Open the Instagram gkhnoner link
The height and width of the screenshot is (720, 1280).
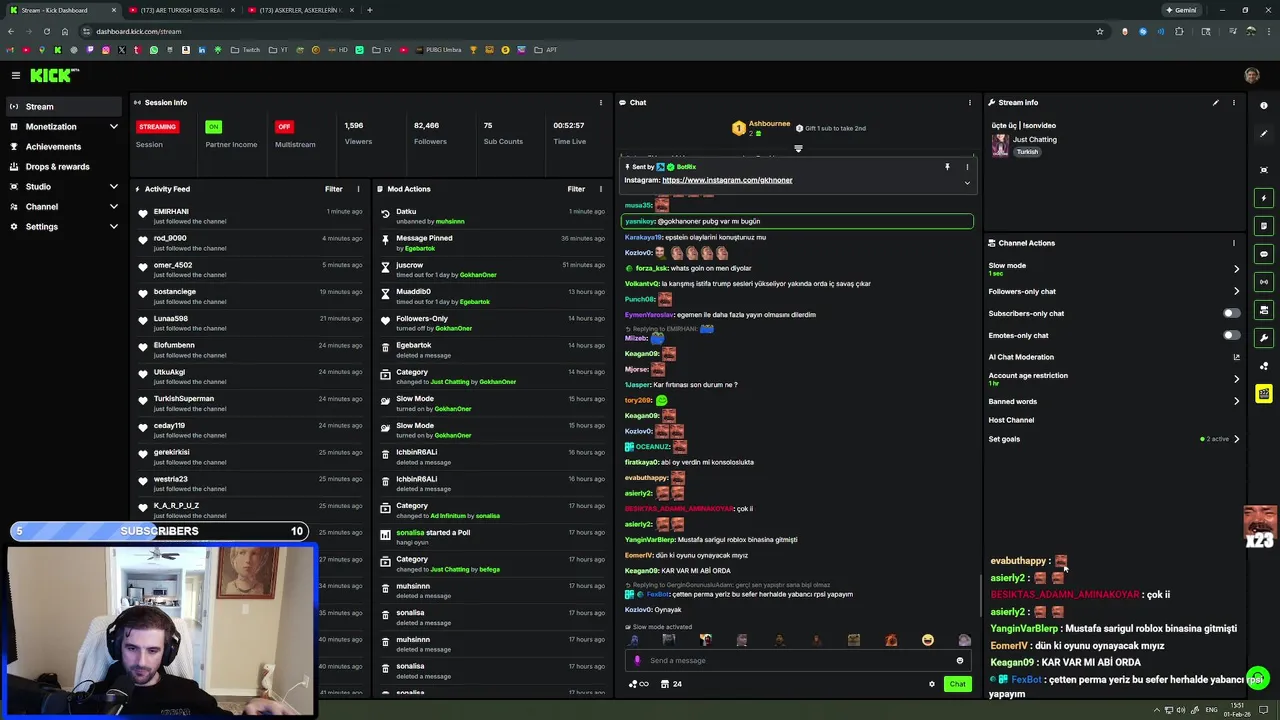coord(727,180)
